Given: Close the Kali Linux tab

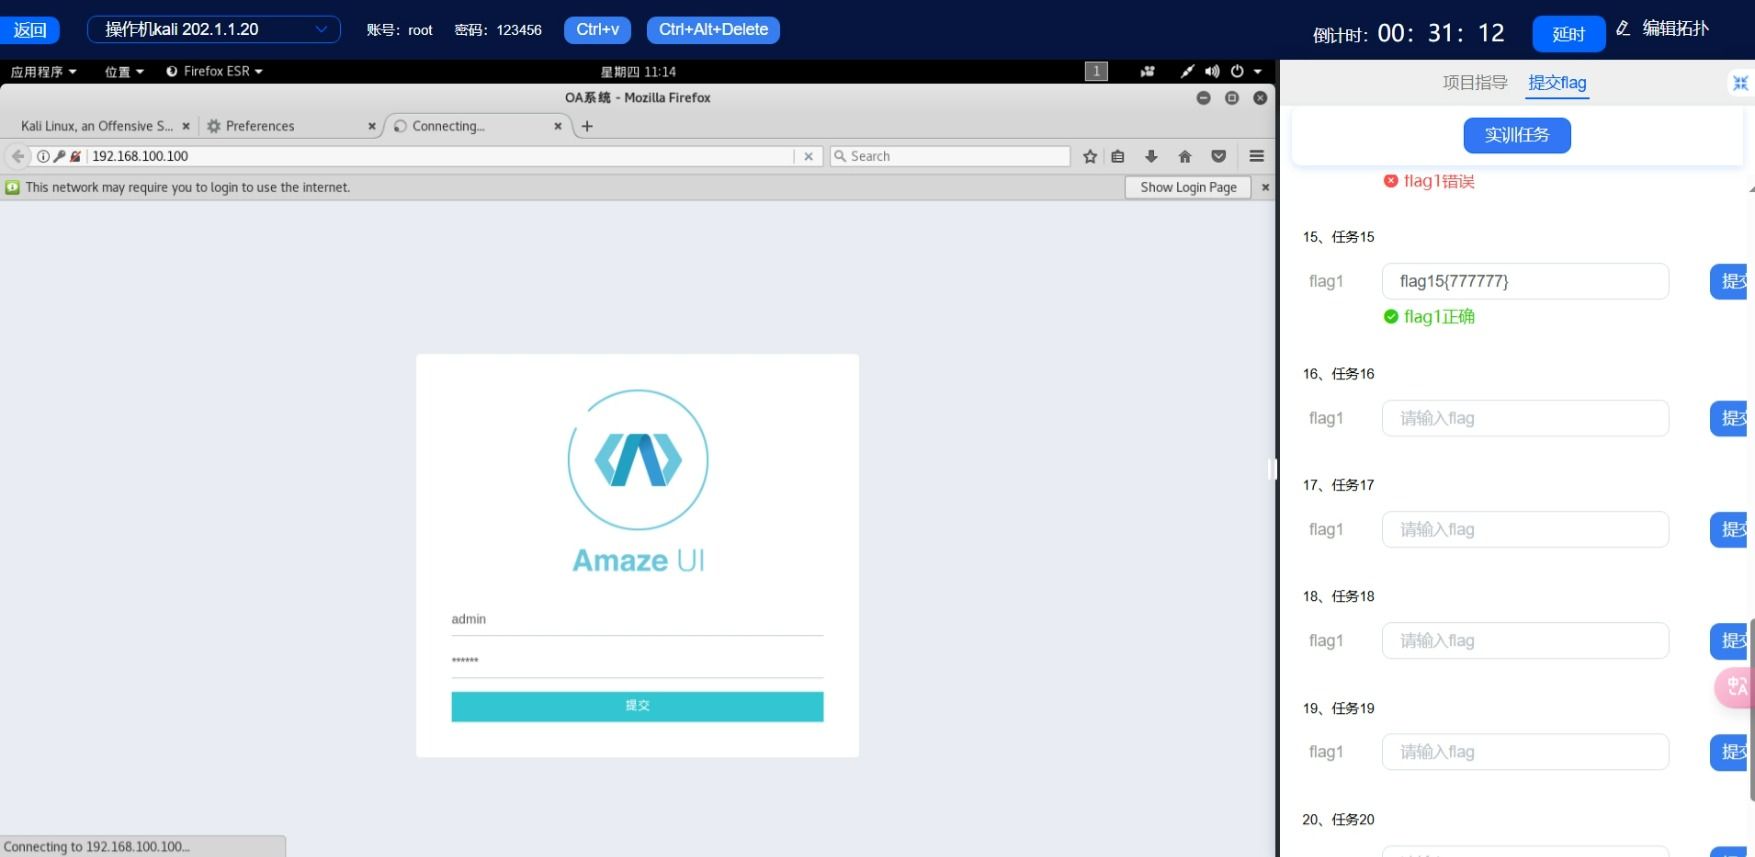Looking at the screenshot, I should click(x=186, y=126).
